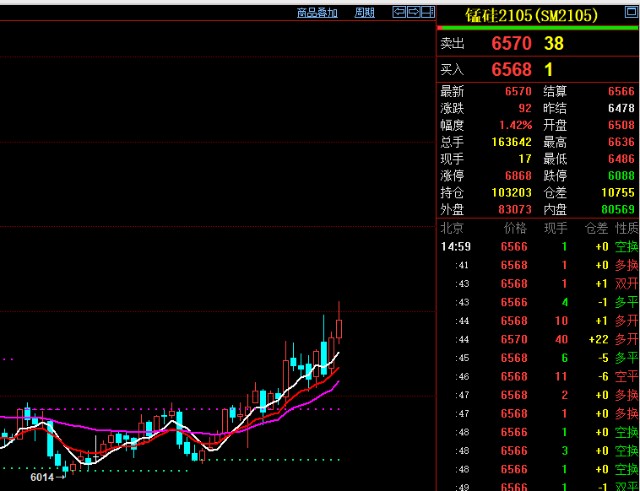Click the 性质 column header
This screenshot has height=491, width=640.
point(627,228)
